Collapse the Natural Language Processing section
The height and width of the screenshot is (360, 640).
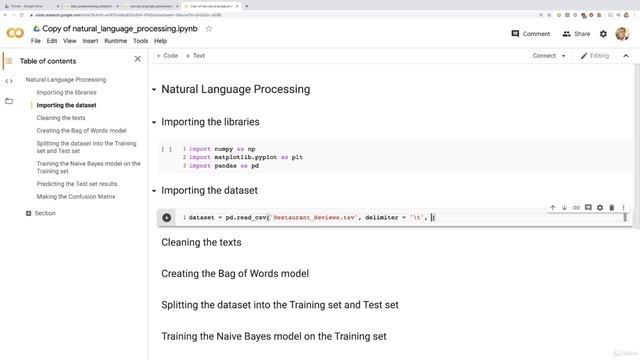click(x=154, y=89)
